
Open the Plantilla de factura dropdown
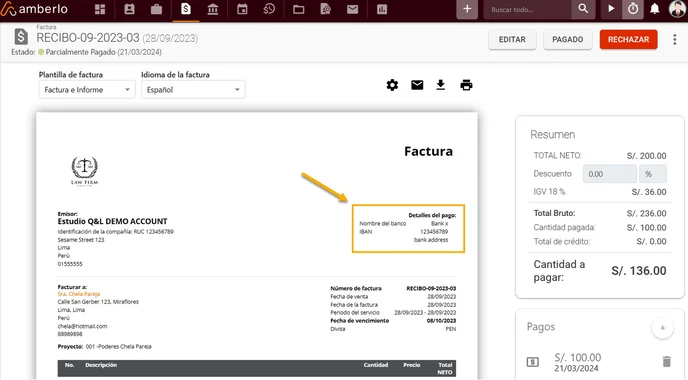point(87,90)
